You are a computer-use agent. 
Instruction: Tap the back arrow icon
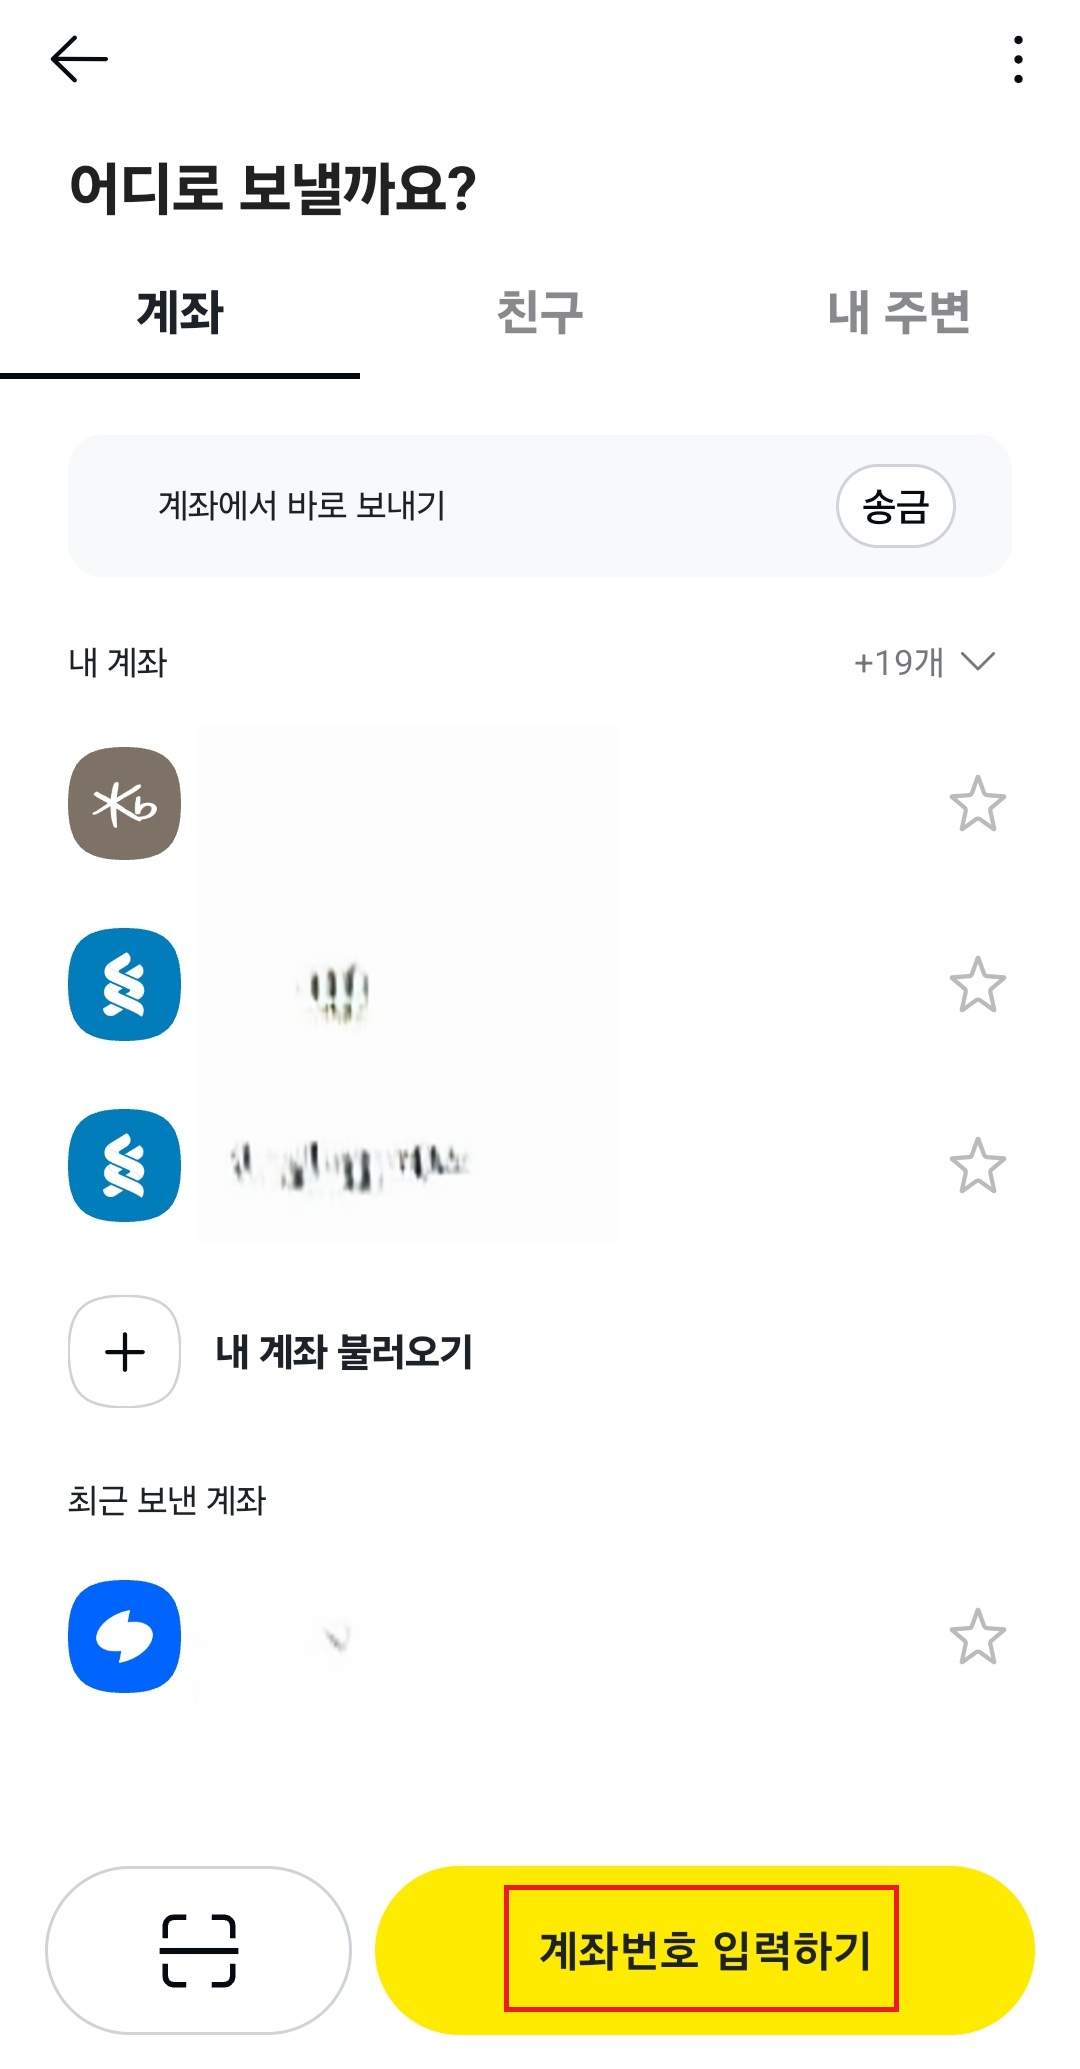79,59
